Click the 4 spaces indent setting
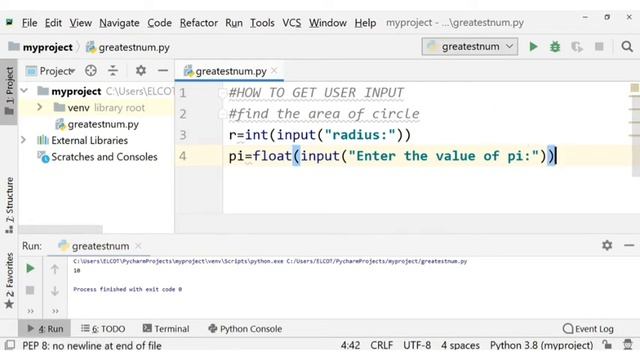 pyautogui.click(x=460, y=345)
